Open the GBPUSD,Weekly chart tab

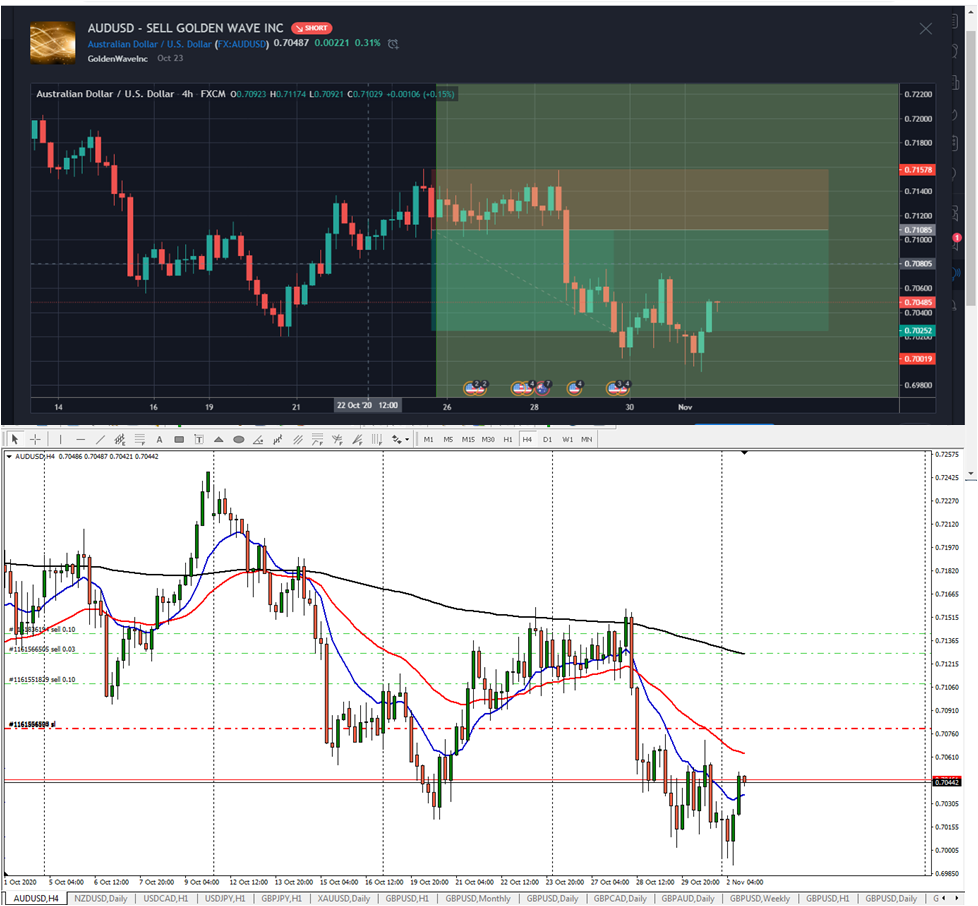pos(760,898)
